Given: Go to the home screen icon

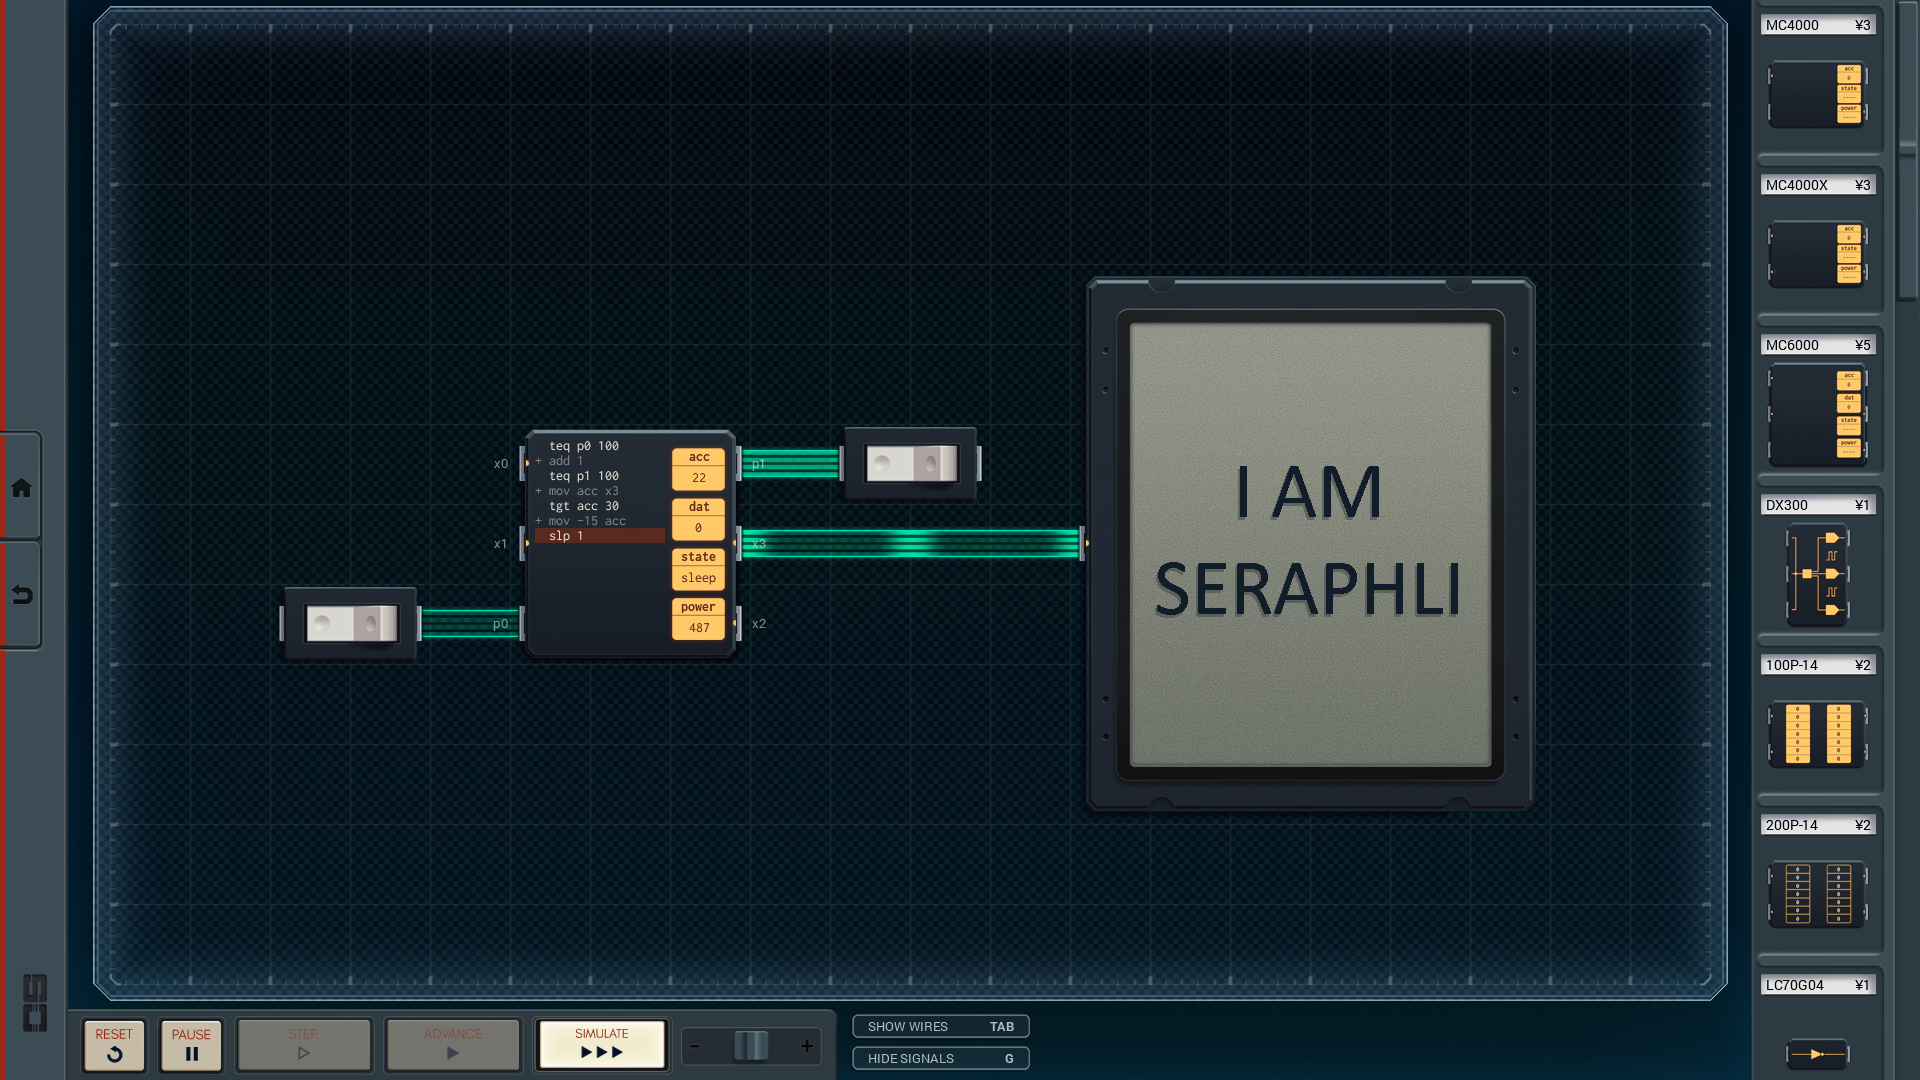Looking at the screenshot, I should (x=21, y=488).
